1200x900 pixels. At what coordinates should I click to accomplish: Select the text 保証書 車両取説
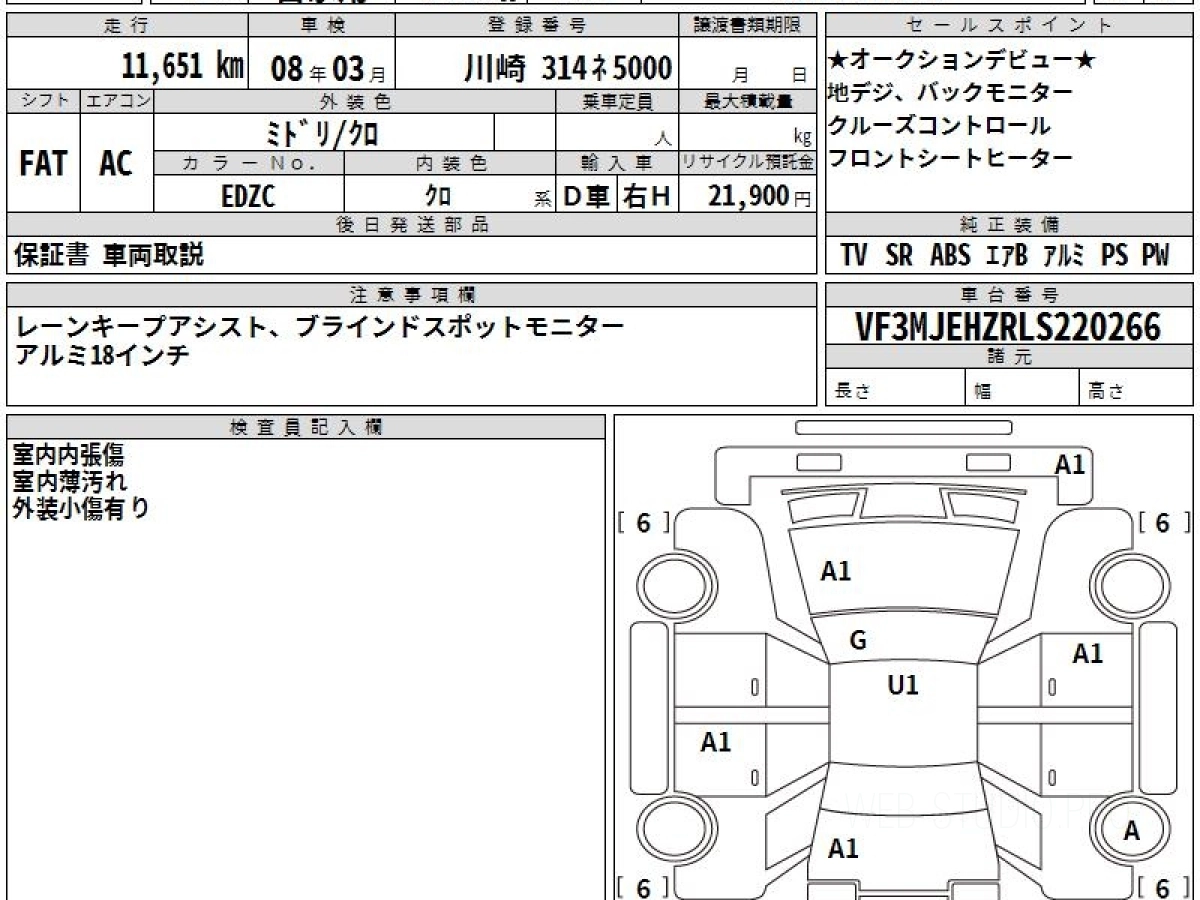coord(109,255)
